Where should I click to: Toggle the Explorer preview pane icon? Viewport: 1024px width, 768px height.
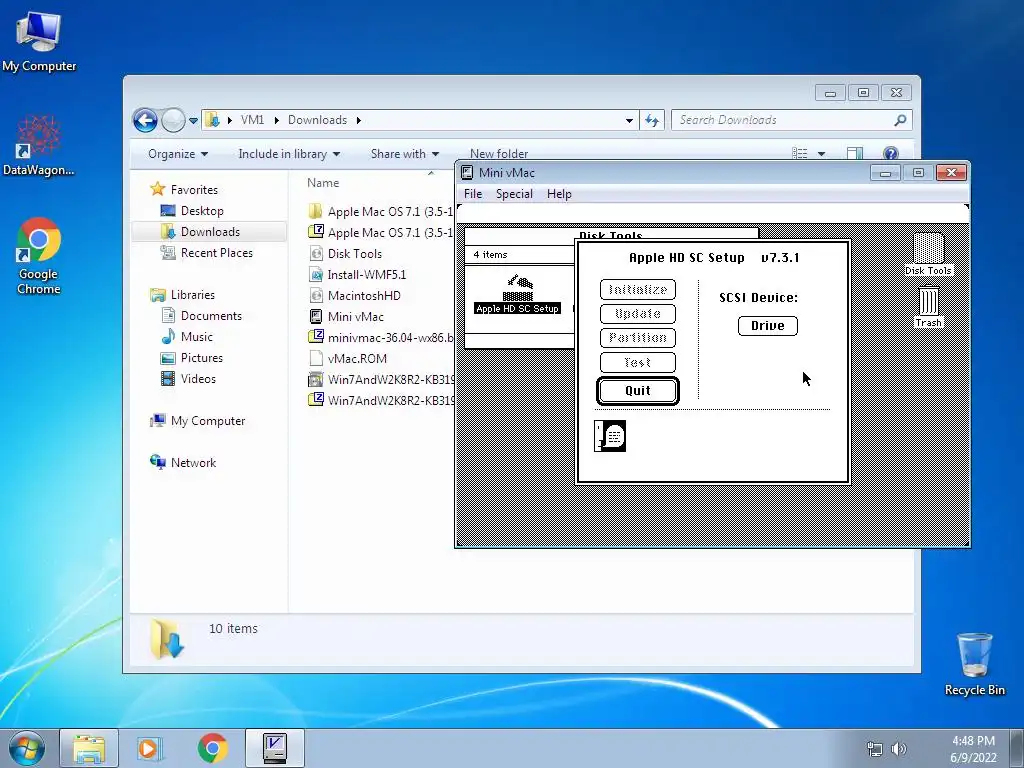pyautogui.click(x=855, y=153)
